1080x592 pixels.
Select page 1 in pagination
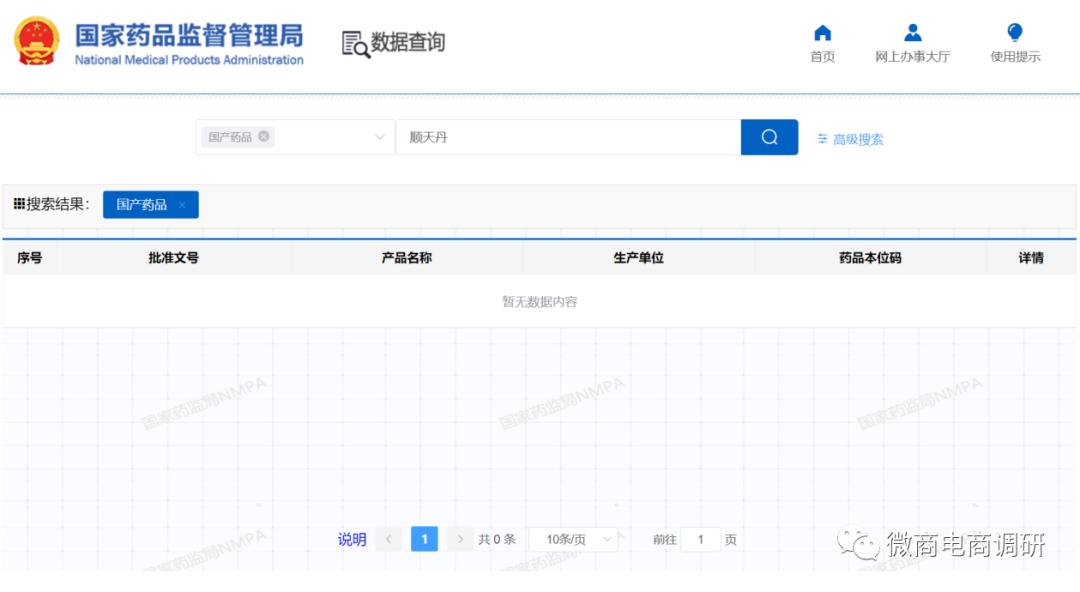(x=424, y=539)
